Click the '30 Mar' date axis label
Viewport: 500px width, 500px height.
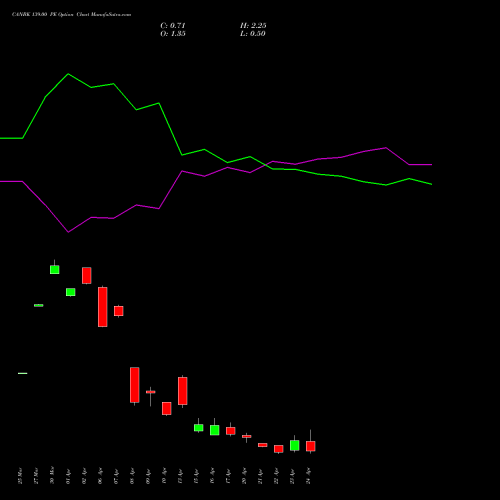(52, 476)
